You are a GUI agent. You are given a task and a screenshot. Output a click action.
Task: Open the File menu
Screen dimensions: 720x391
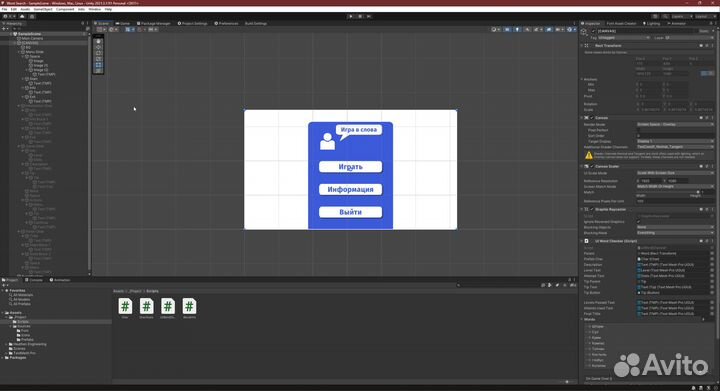pyautogui.click(x=4, y=9)
